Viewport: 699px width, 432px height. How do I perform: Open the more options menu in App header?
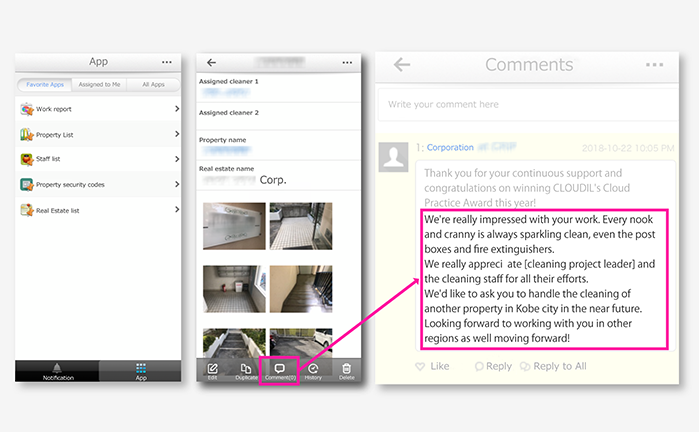(x=166, y=62)
